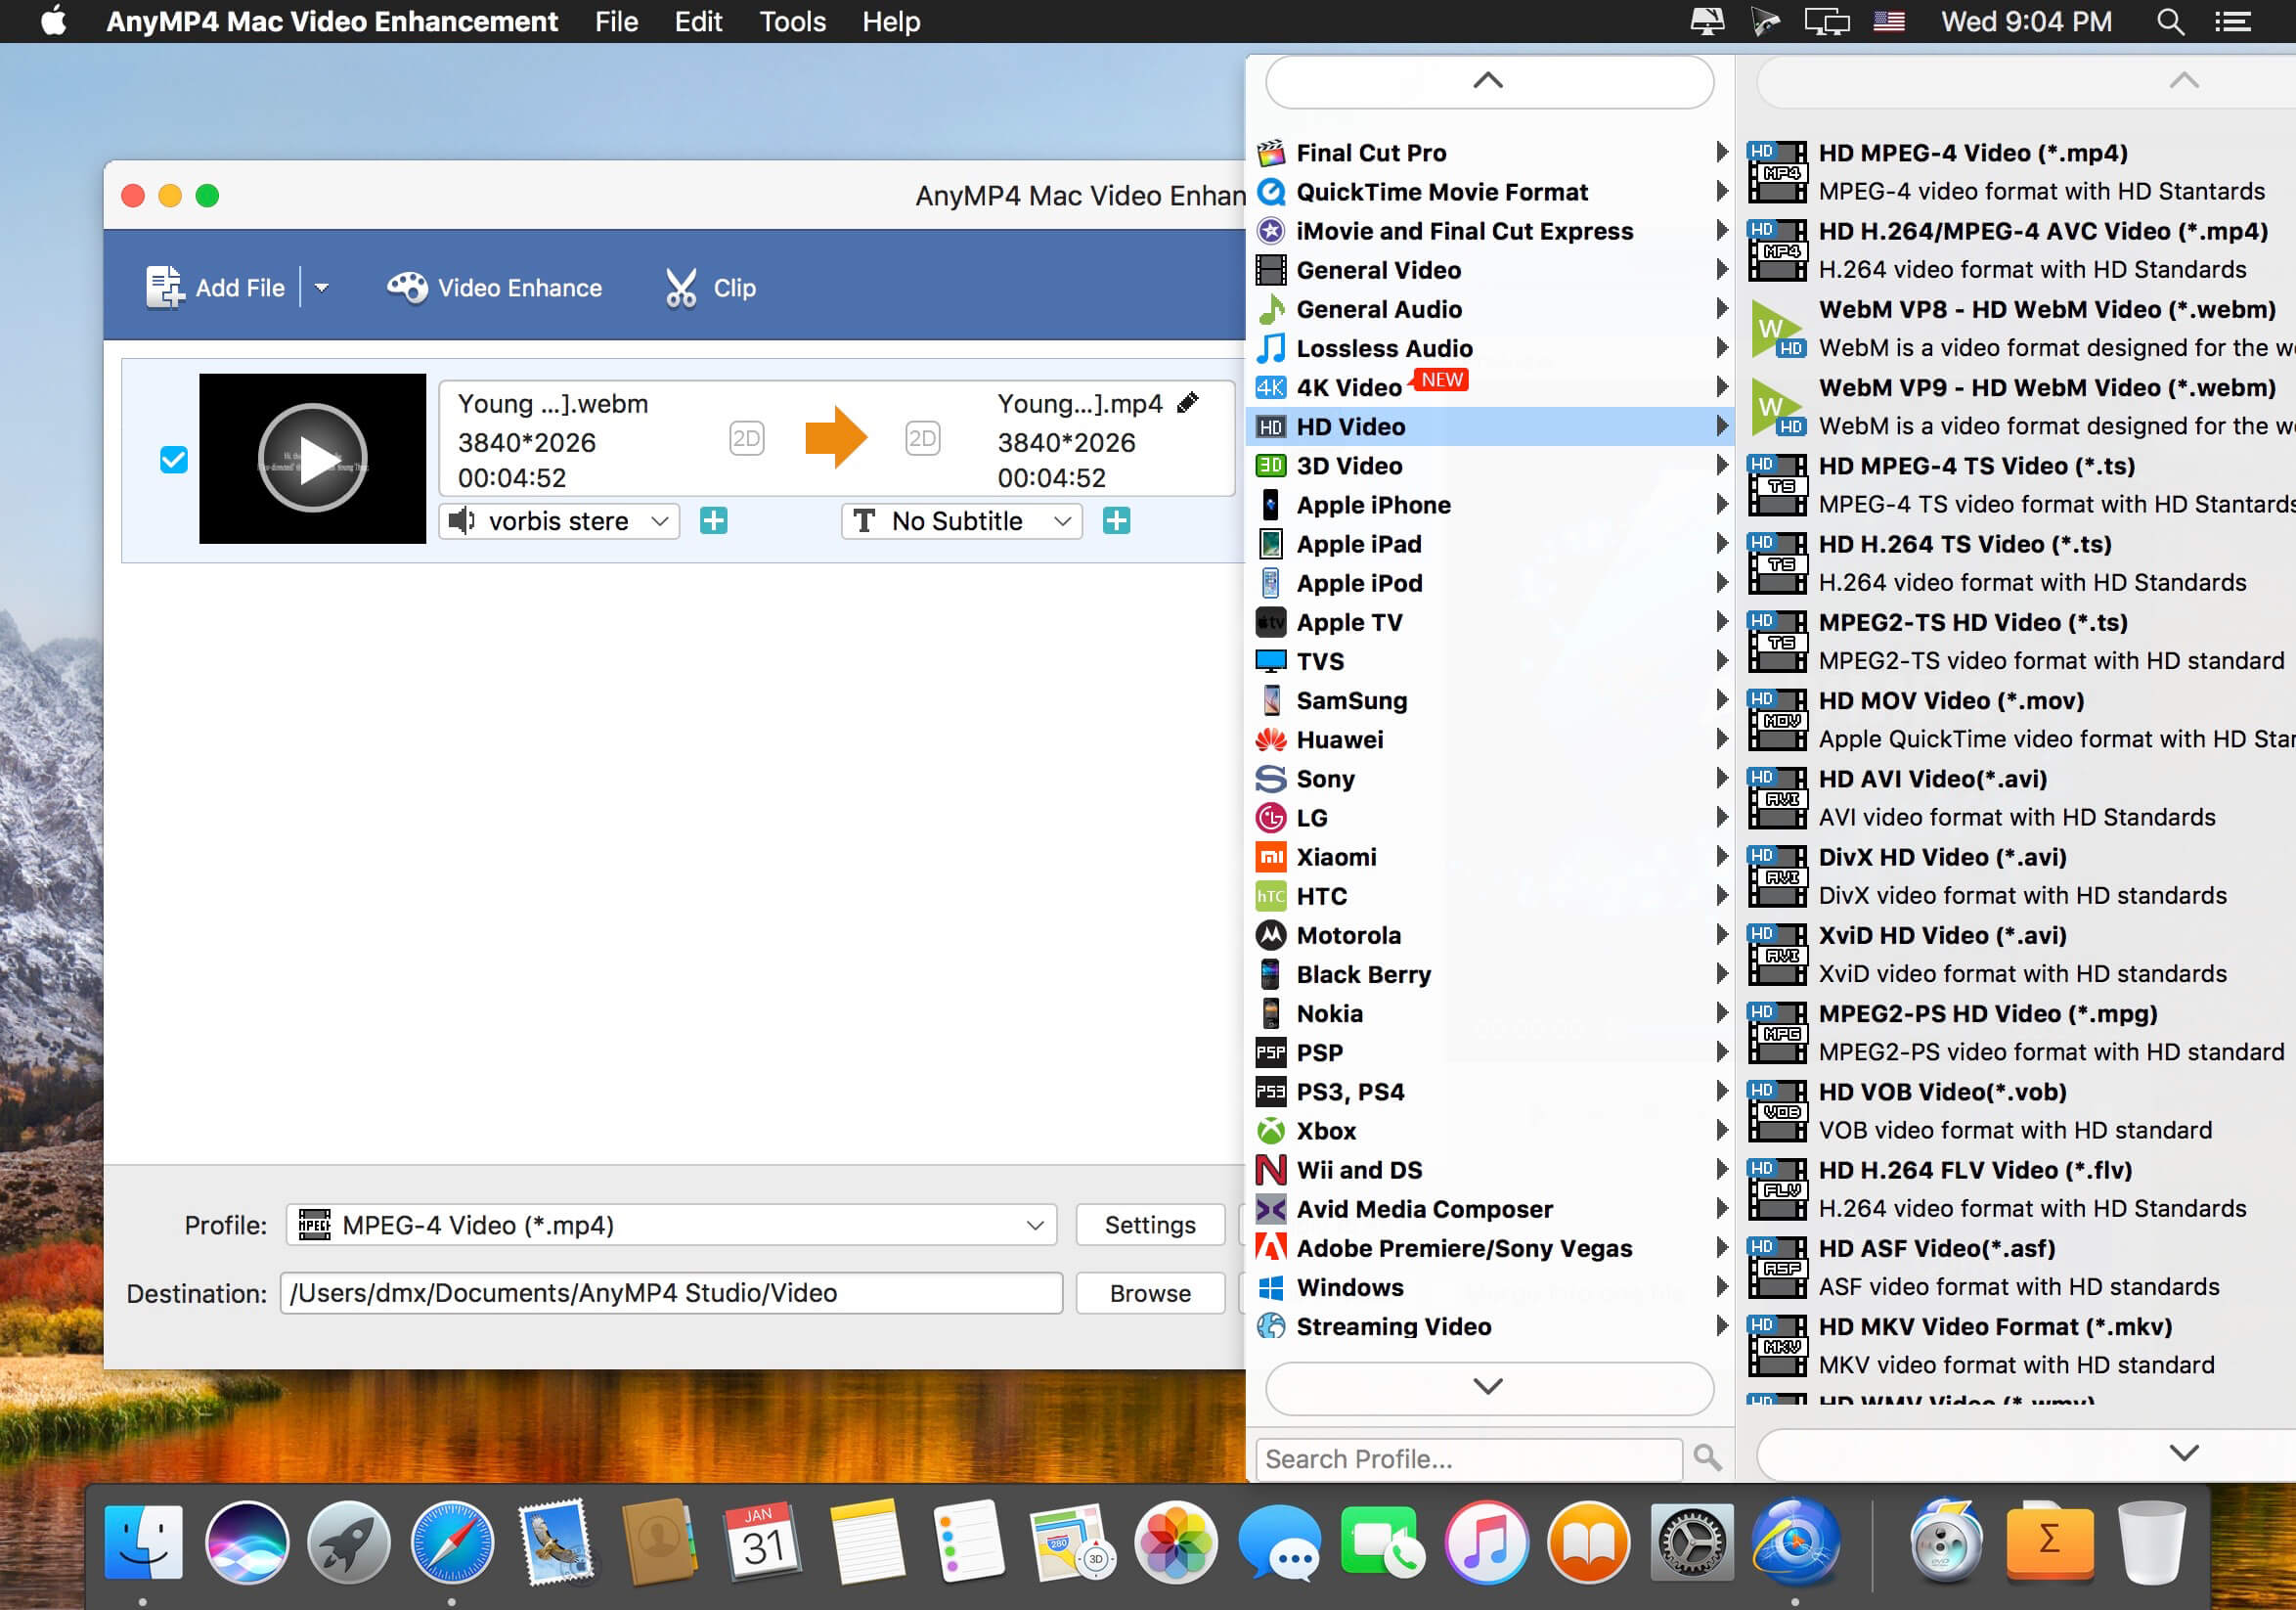This screenshot has height=1610, width=2296.
Task: Open the Profile MPEG-4 Video dropdown
Action: click(671, 1225)
